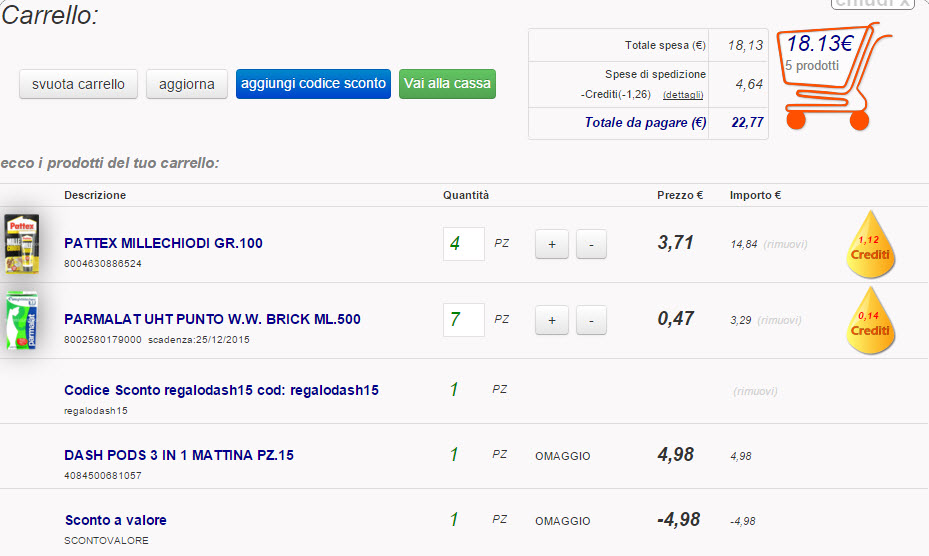The image size is (929, 556).
Task: Open the PARMALAT UHT PUNTO product link
Action: (x=212, y=319)
